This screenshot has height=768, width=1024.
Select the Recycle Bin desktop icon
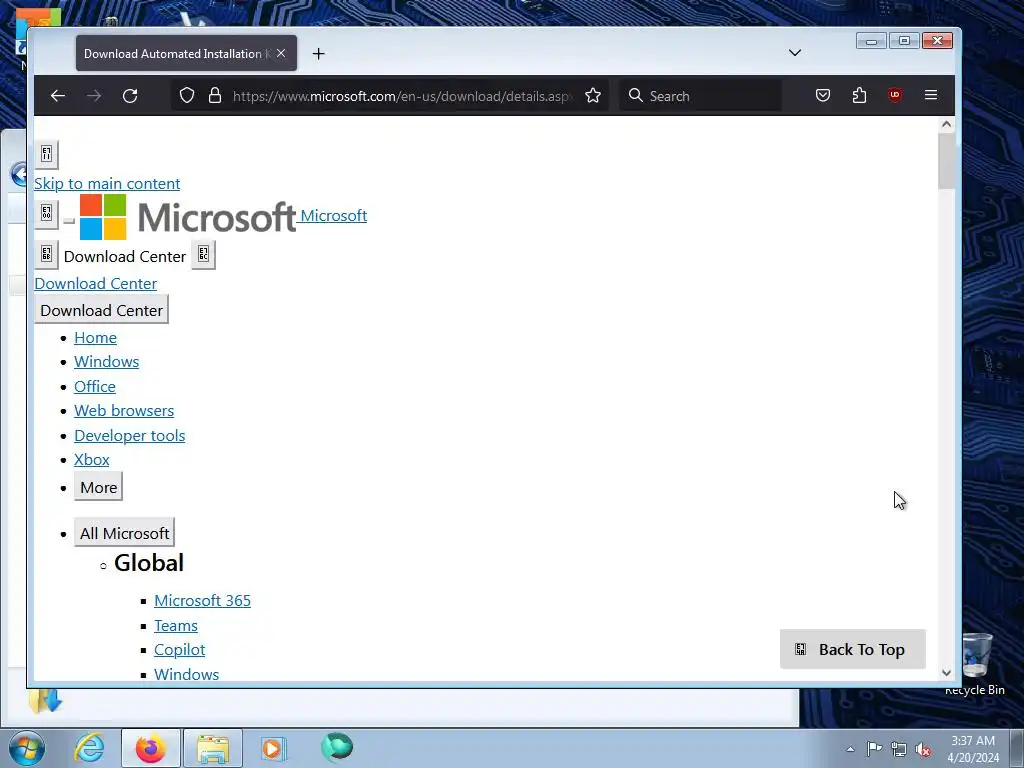coord(975,664)
